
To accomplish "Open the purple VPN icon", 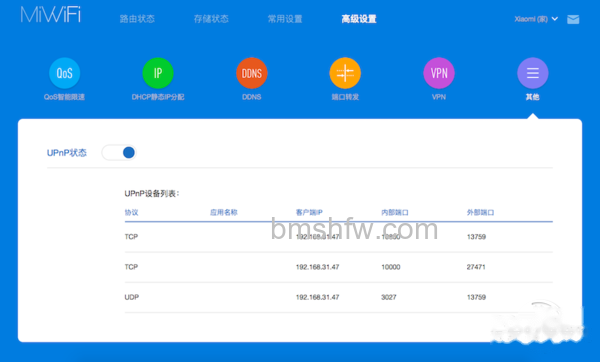I will 439,73.
